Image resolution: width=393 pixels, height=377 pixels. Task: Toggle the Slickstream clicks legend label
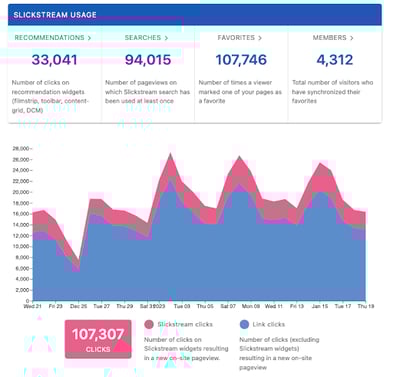click(x=185, y=324)
